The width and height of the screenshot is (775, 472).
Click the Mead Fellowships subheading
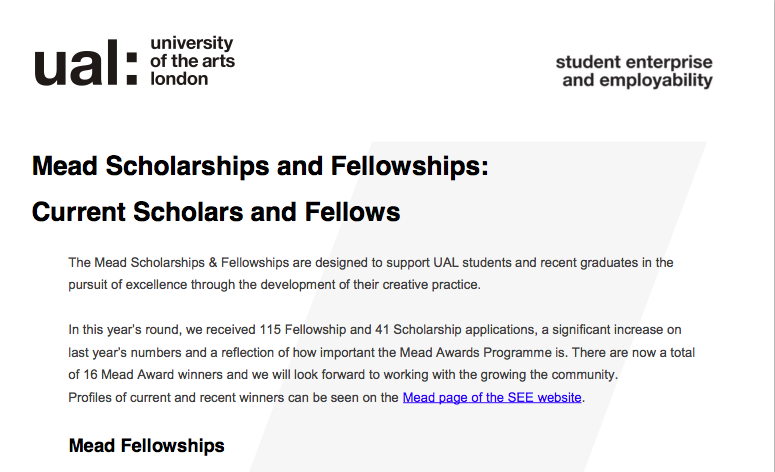pos(146,445)
